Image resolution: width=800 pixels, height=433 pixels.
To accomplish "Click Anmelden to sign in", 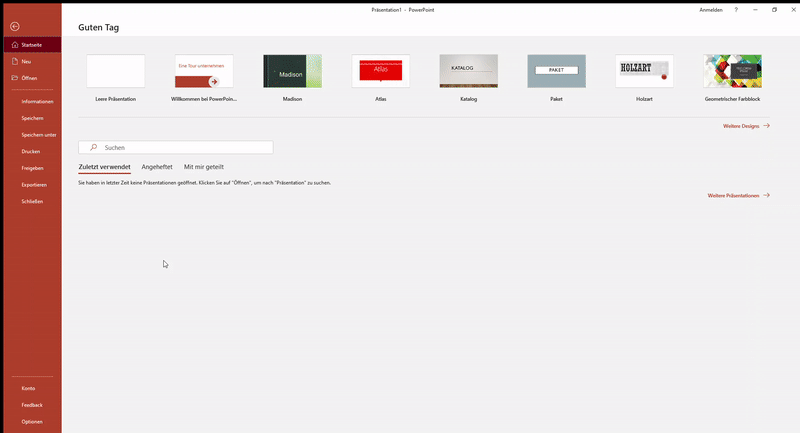I will click(711, 10).
